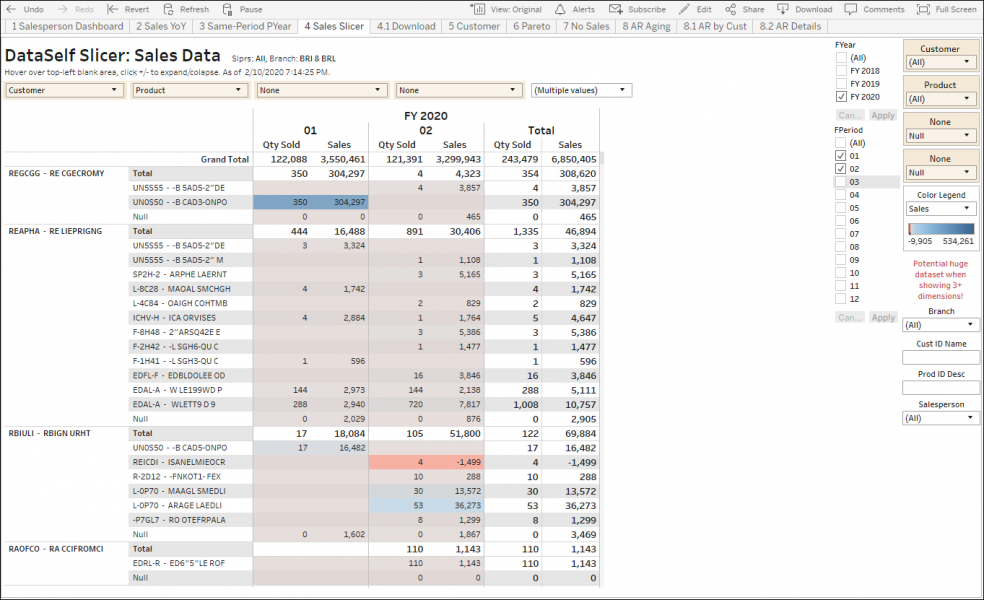The image size is (984, 600).
Task: Click the Revert icon in toolbar
Action: coord(112,9)
